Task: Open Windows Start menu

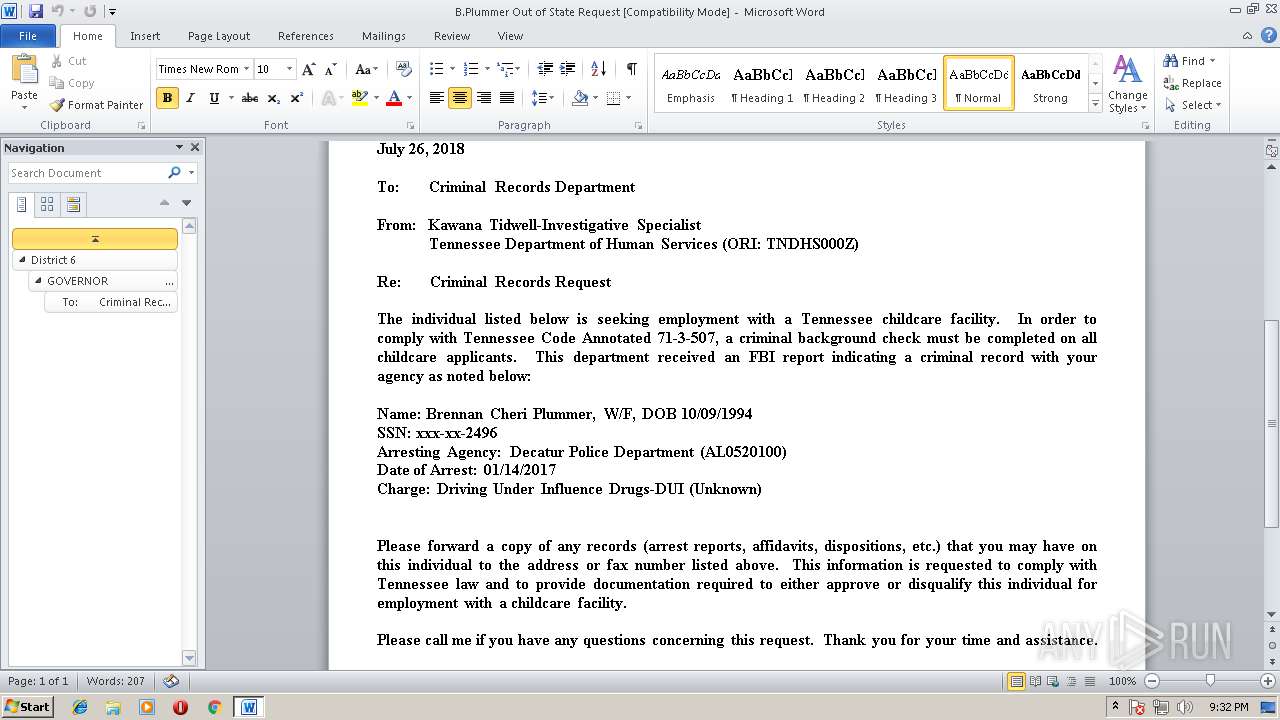Action: (27, 706)
